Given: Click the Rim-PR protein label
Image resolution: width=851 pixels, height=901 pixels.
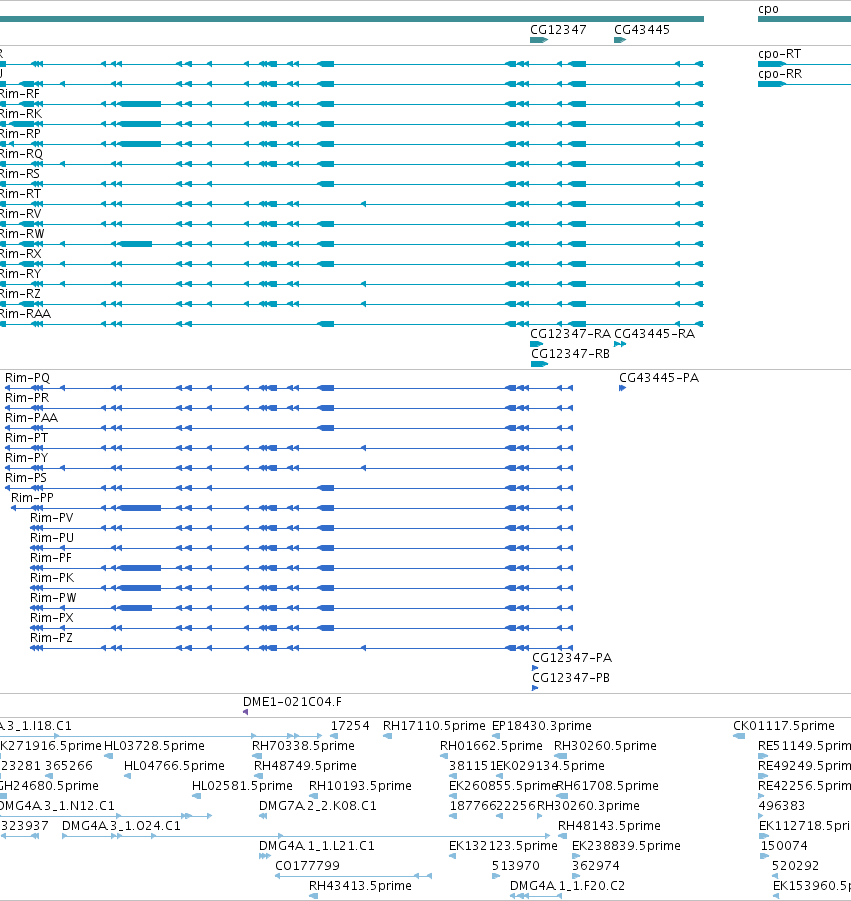Looking at the screenshot, I should coord(27,398).
